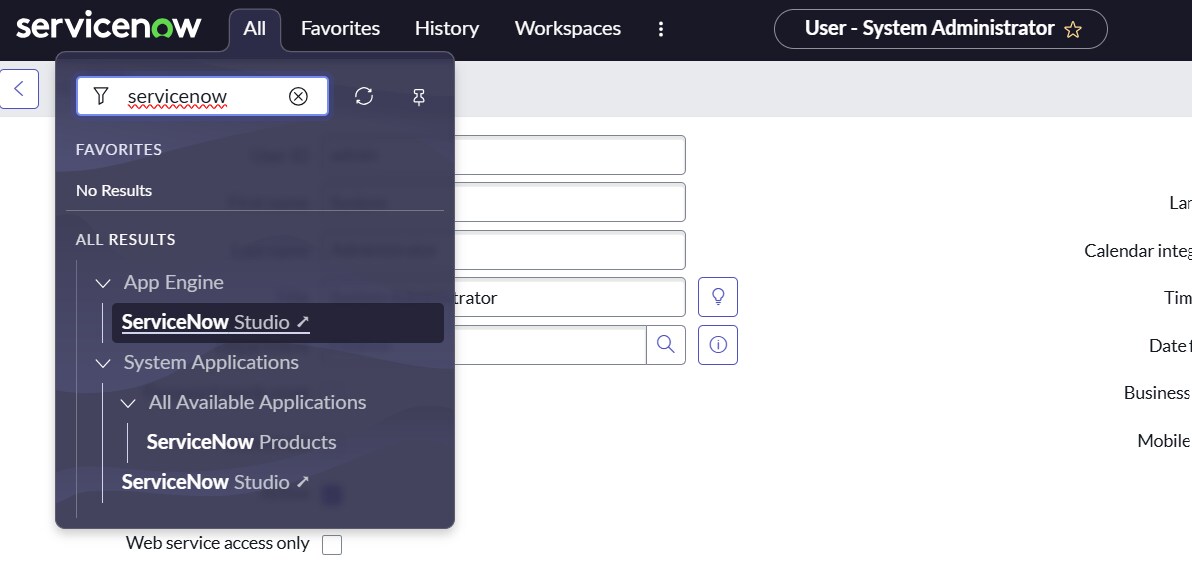This screenshot has height=565, width=1192.
Task: Click the ServiceNow logo
Action: [x=109, y=27]
